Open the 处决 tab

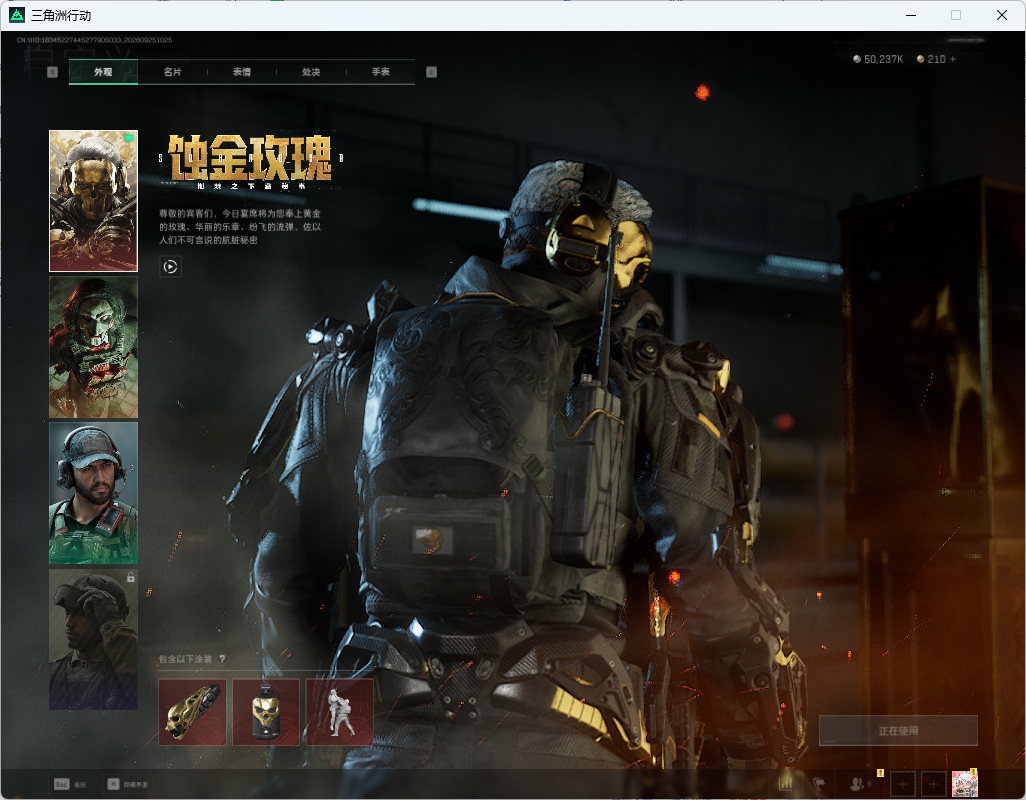coord(311,72)
